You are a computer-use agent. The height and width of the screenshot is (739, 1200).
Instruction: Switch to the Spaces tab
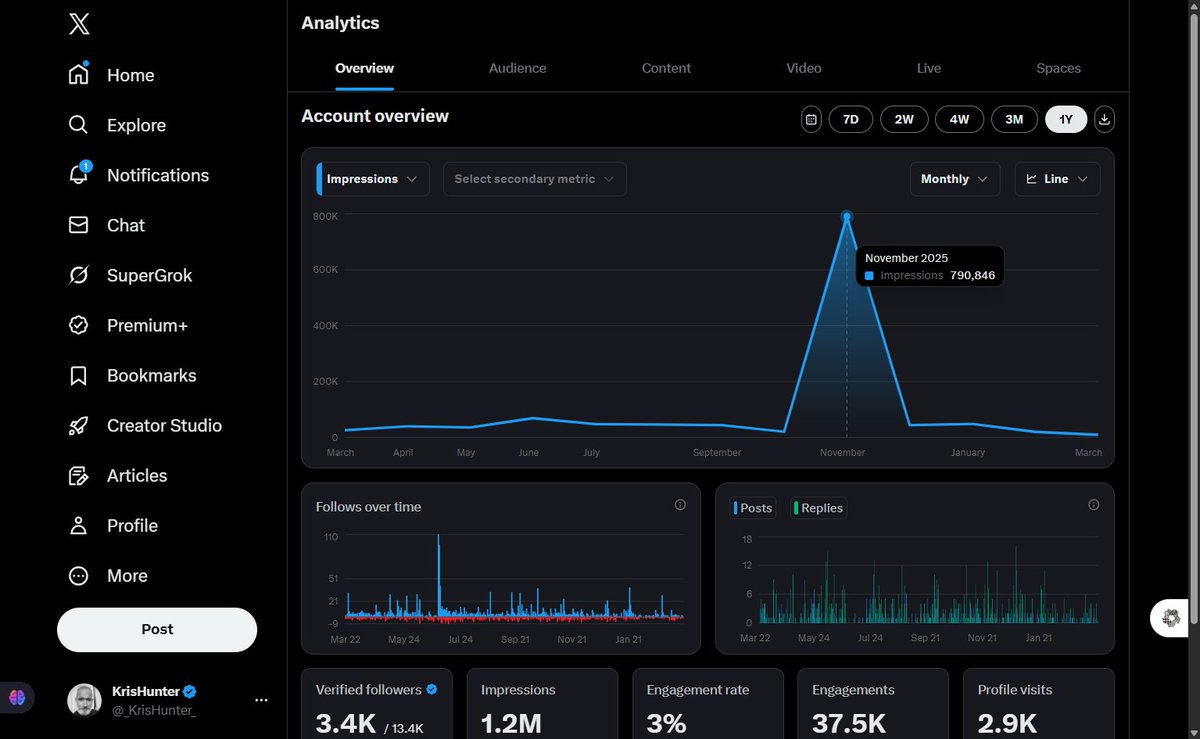1058,68
